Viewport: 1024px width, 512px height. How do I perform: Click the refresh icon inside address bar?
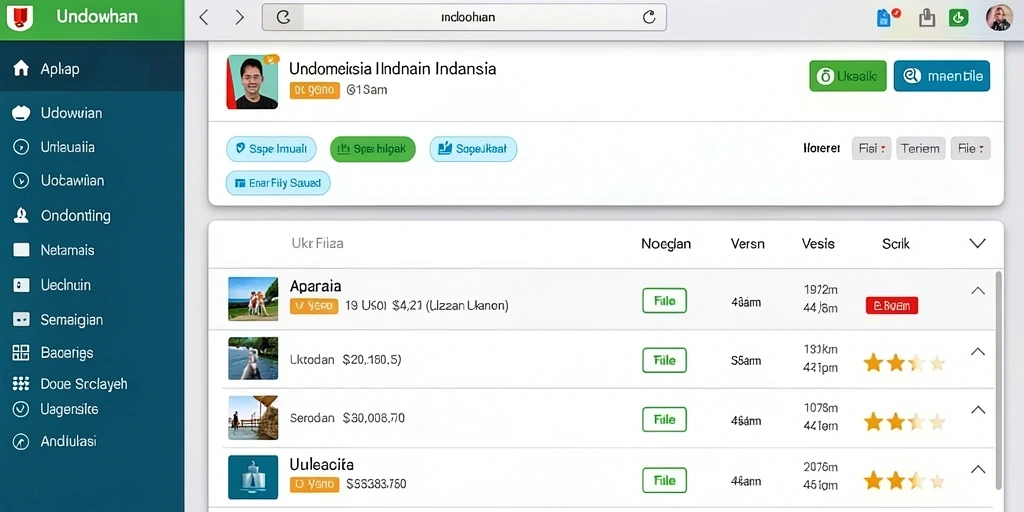[x=648, y=18]
